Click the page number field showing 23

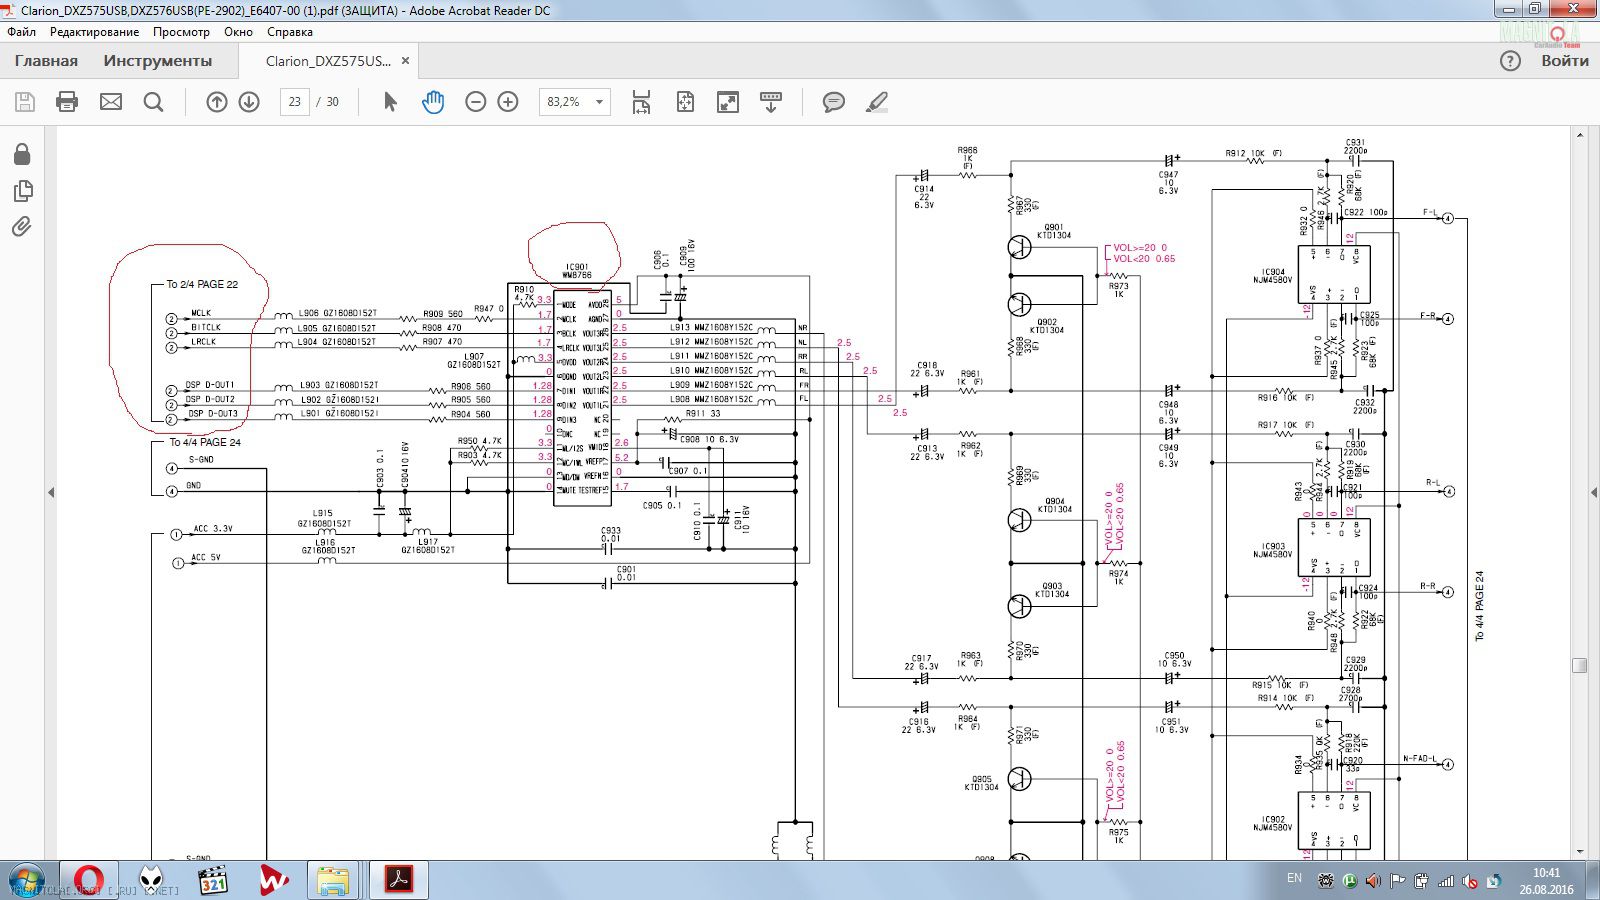294,102
